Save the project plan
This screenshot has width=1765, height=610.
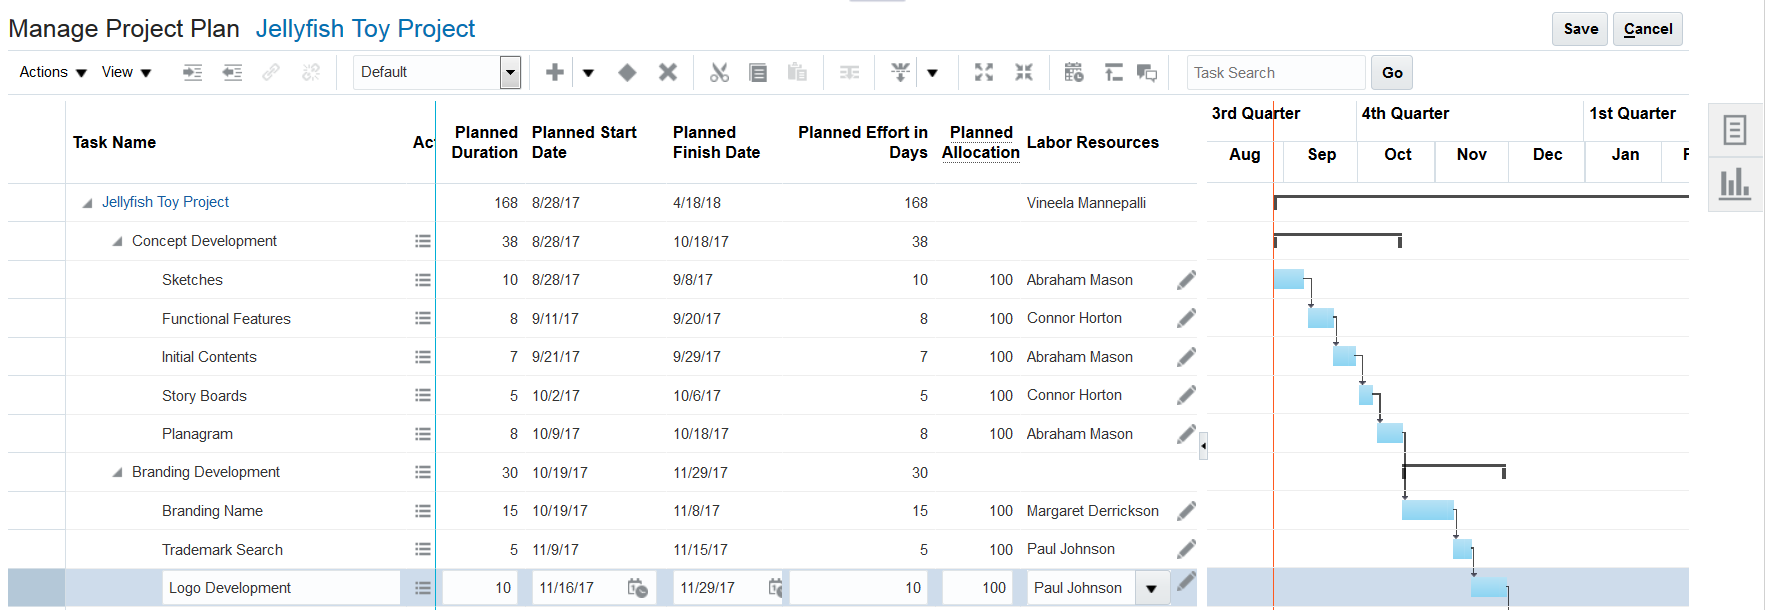1580,29
